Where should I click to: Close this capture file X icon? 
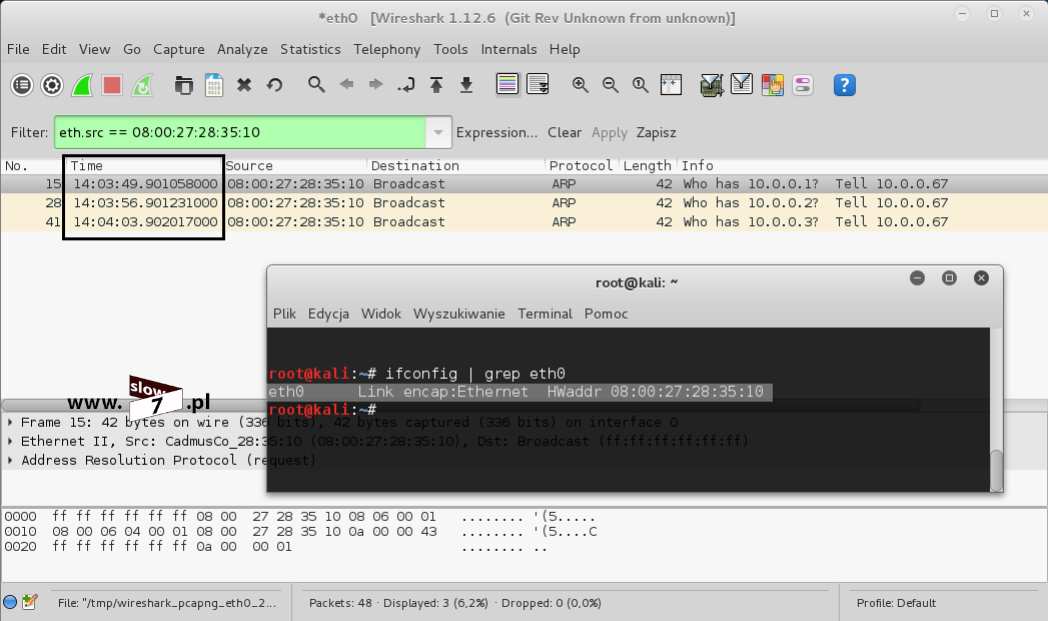244,85
